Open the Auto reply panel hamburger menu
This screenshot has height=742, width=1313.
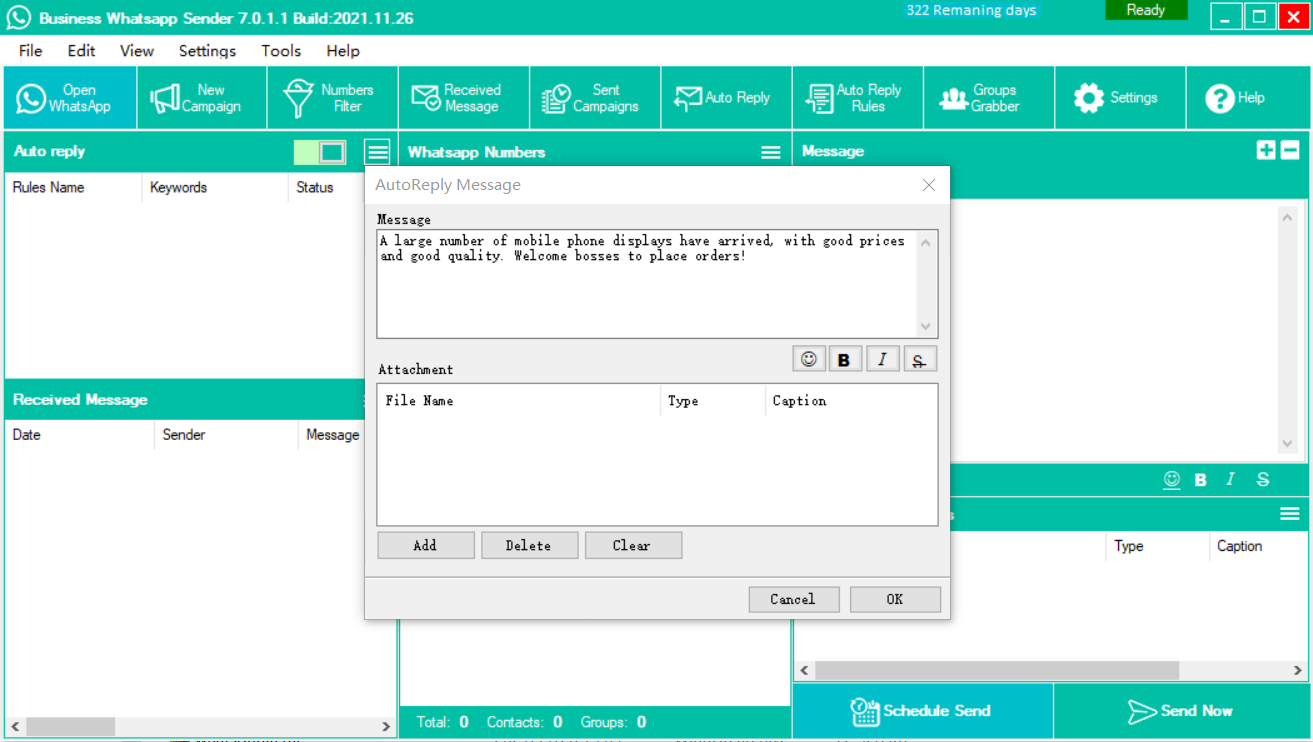click(x=377, y=152)
